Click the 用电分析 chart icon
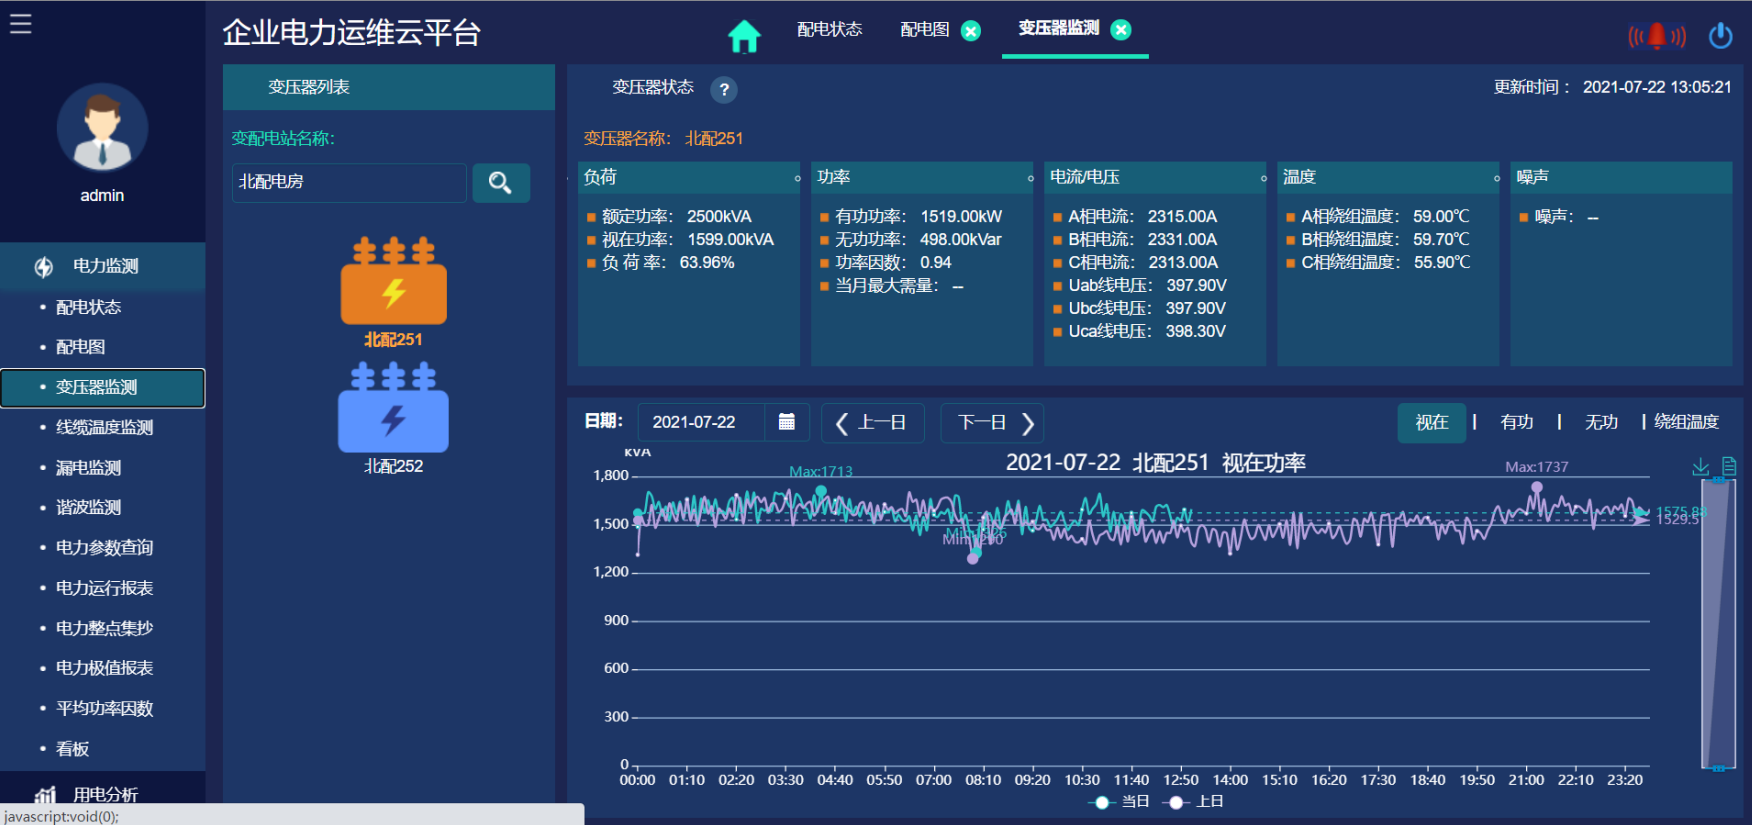1752x825 pixels. coord(45,795)
